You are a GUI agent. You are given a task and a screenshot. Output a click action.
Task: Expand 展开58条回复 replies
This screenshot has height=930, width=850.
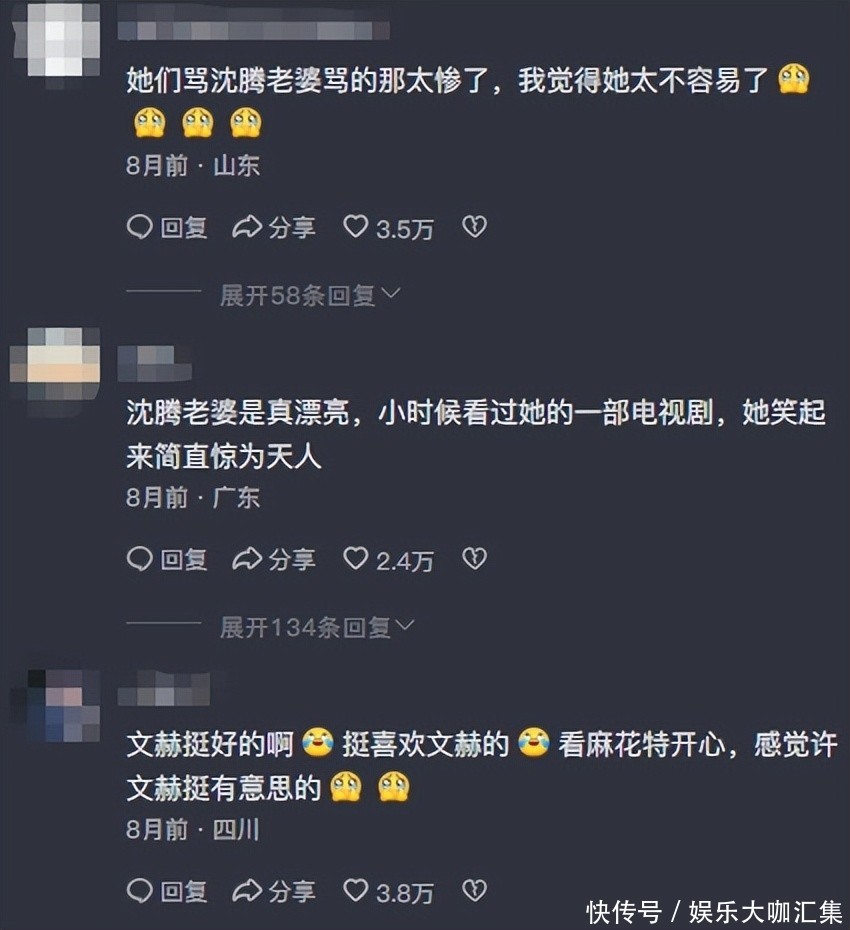pyautogui.click(x=310, y=295)
